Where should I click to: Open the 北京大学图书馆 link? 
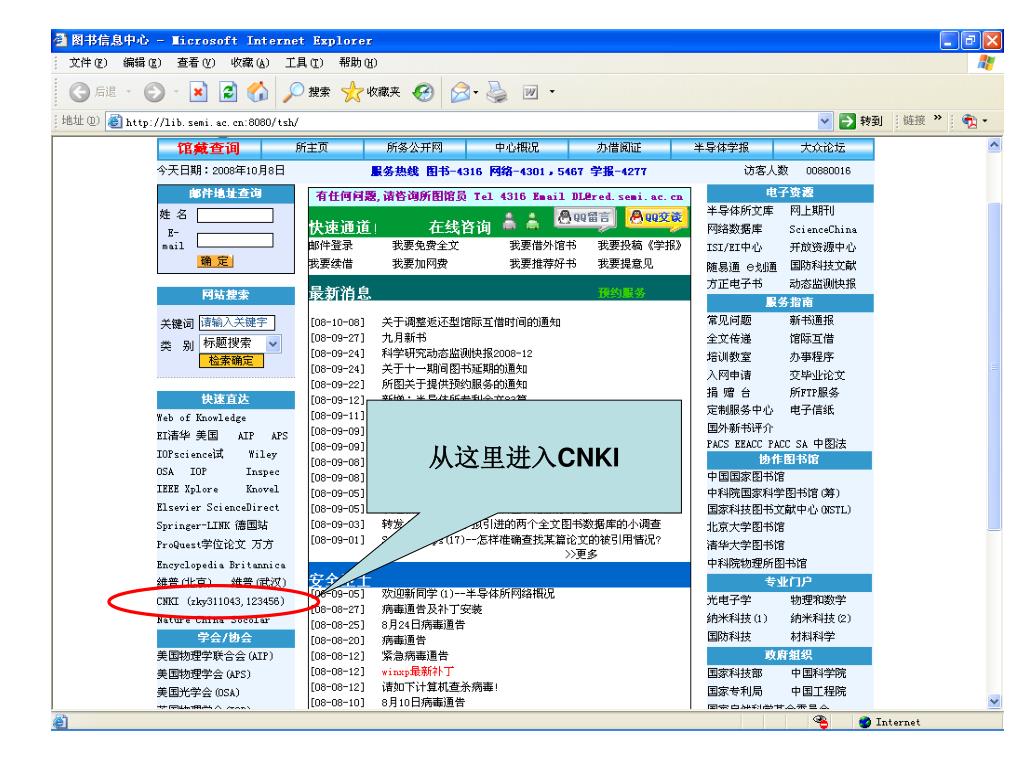(745, 527)
